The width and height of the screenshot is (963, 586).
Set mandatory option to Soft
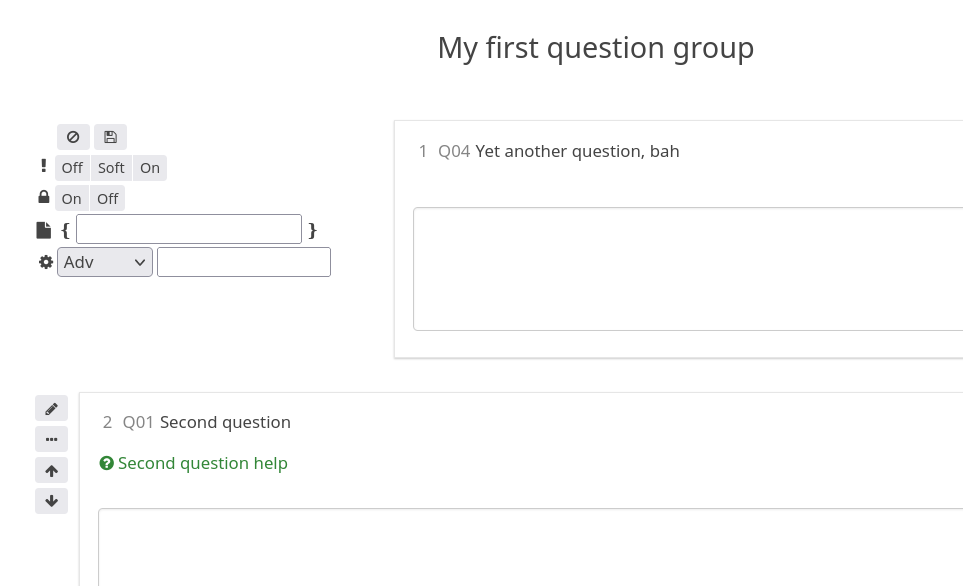click(x=111, y=168)
